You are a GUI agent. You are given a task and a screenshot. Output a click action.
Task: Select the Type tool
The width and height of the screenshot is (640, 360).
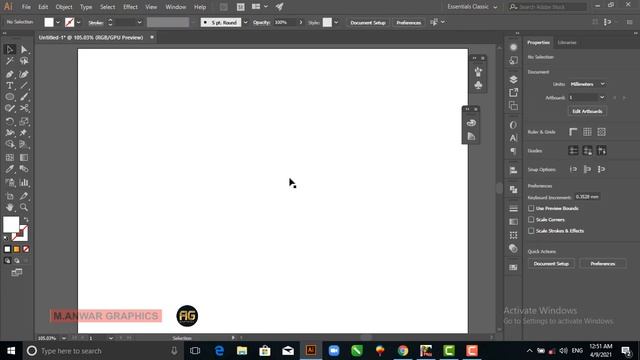point(10,86)
